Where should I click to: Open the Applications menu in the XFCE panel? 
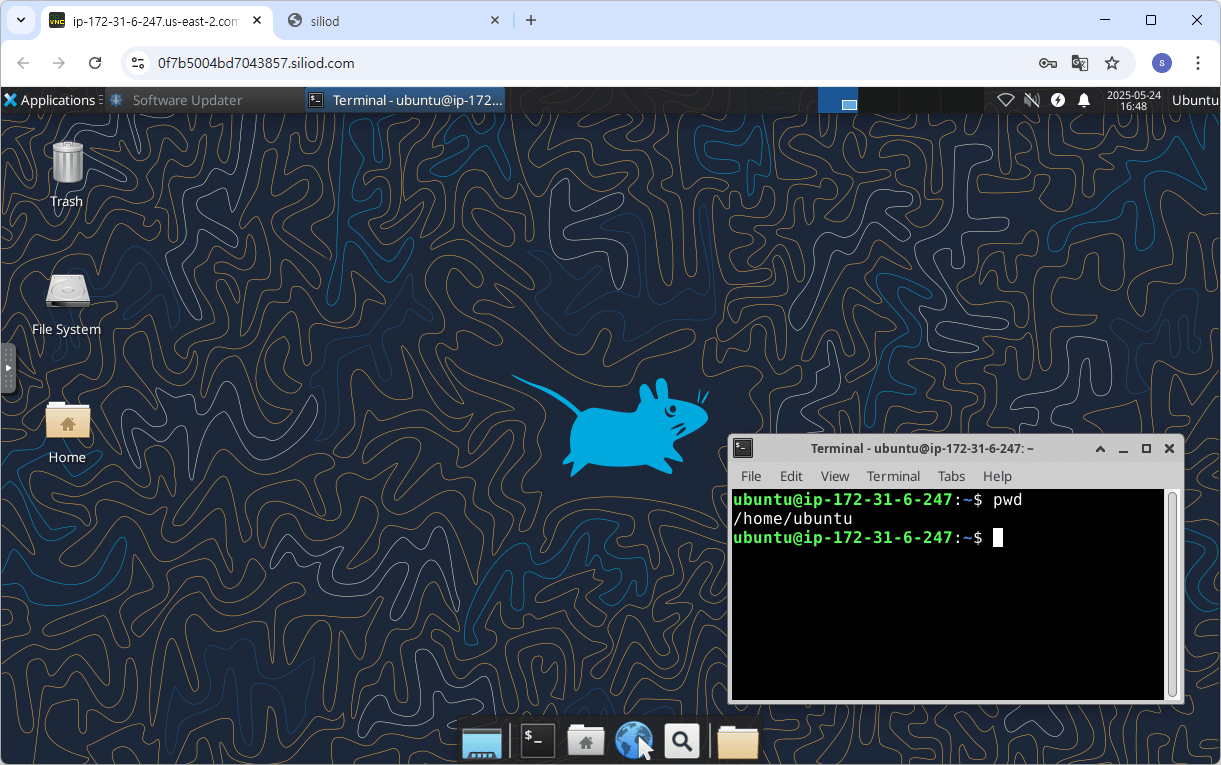pyautogui.click(x=50, y=100)
